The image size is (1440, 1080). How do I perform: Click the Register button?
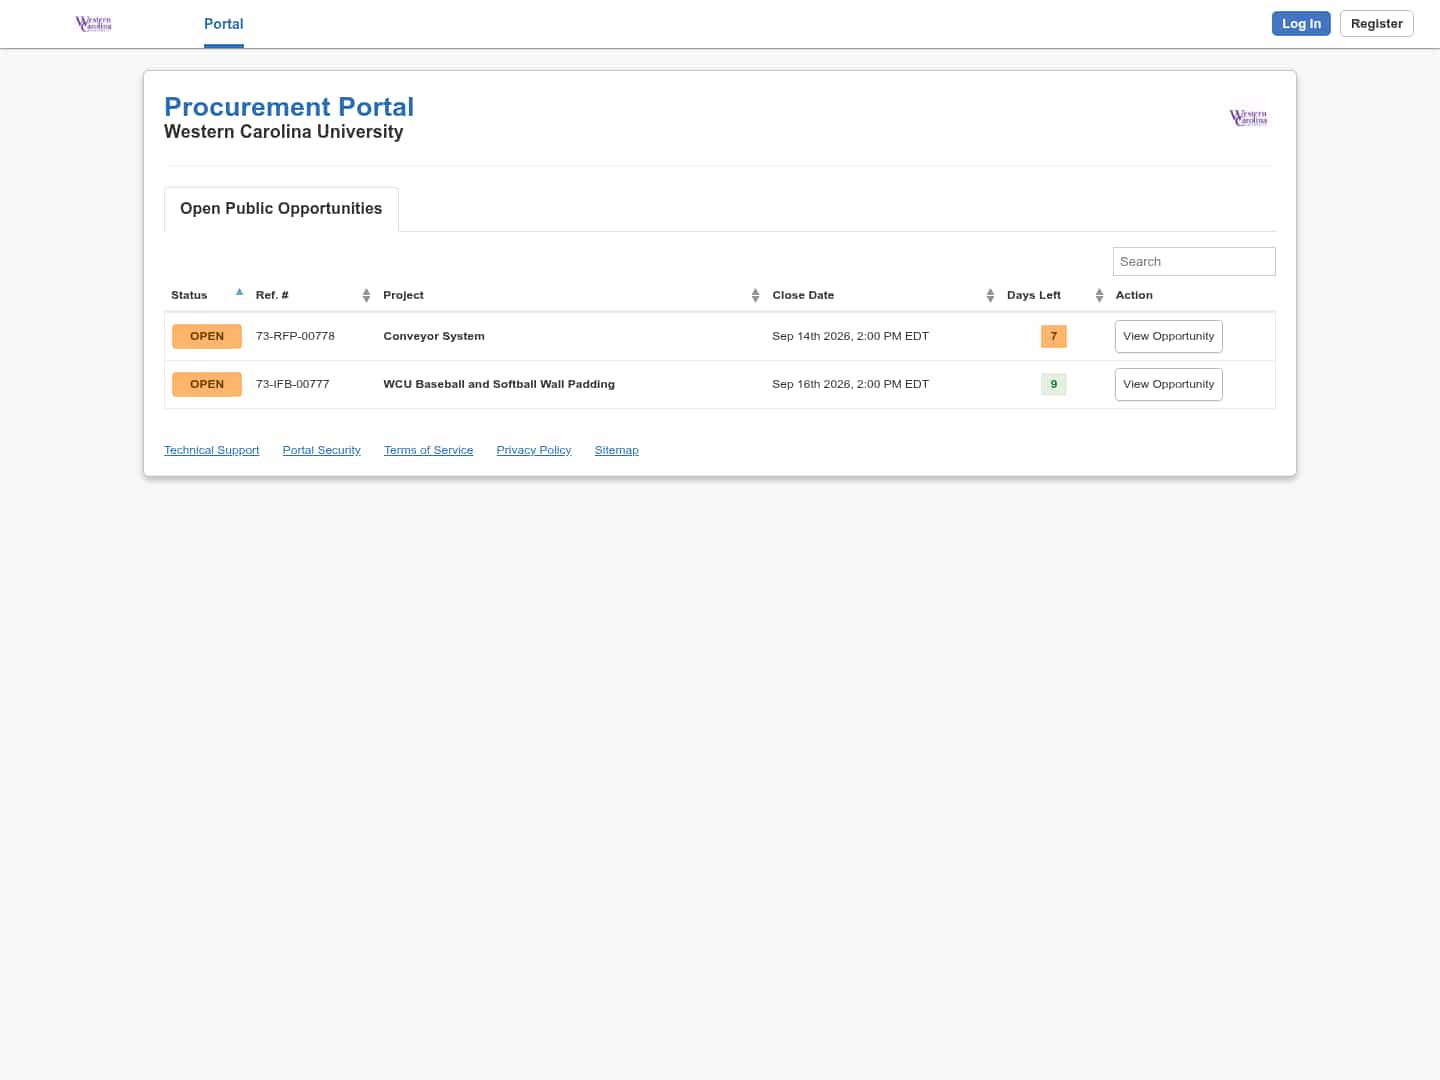pyautogui.click(x=1376, y=24)
